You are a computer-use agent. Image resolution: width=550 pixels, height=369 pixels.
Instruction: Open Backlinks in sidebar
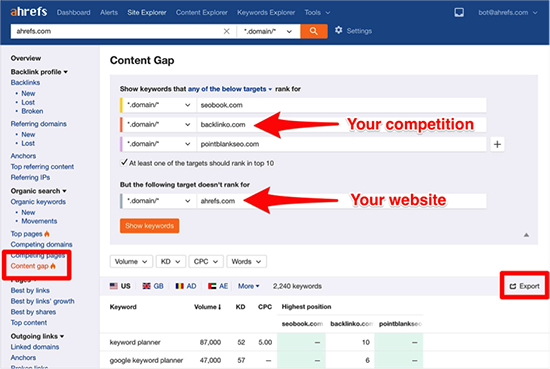point(25,83)
